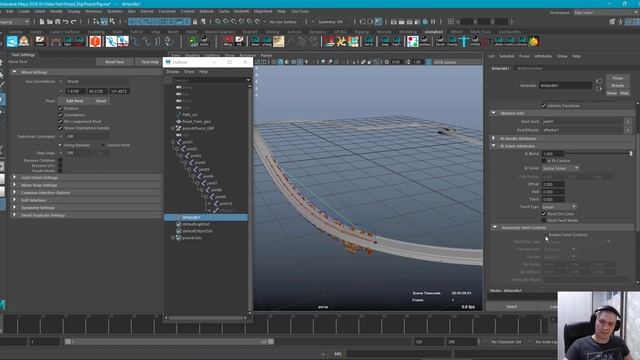Image resolution: width=640 pixels, height=360 pixels.
Task: Toggle Pin Component Pivot checkbox
Action: 60,122
